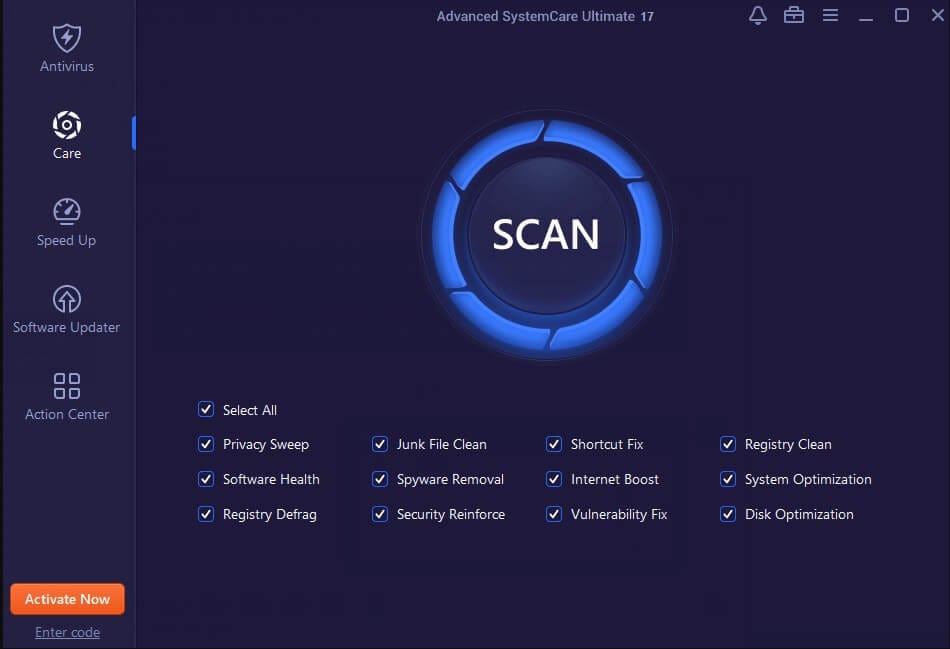
Task: Open the Enter code link
Action: point(67,632)
